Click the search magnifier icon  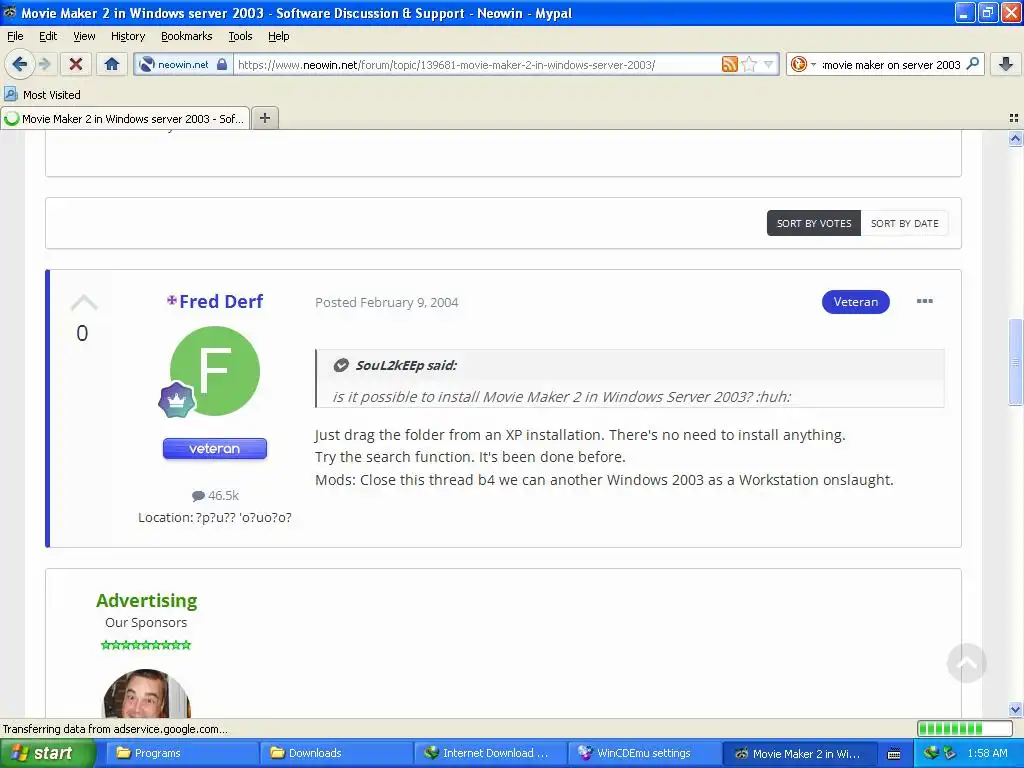972,63
